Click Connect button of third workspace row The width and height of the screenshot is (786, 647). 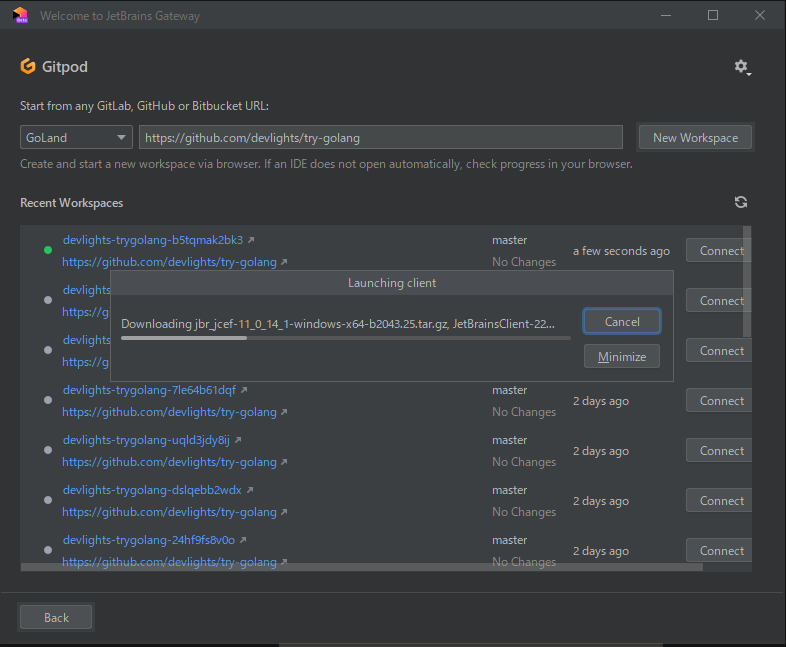719,351
